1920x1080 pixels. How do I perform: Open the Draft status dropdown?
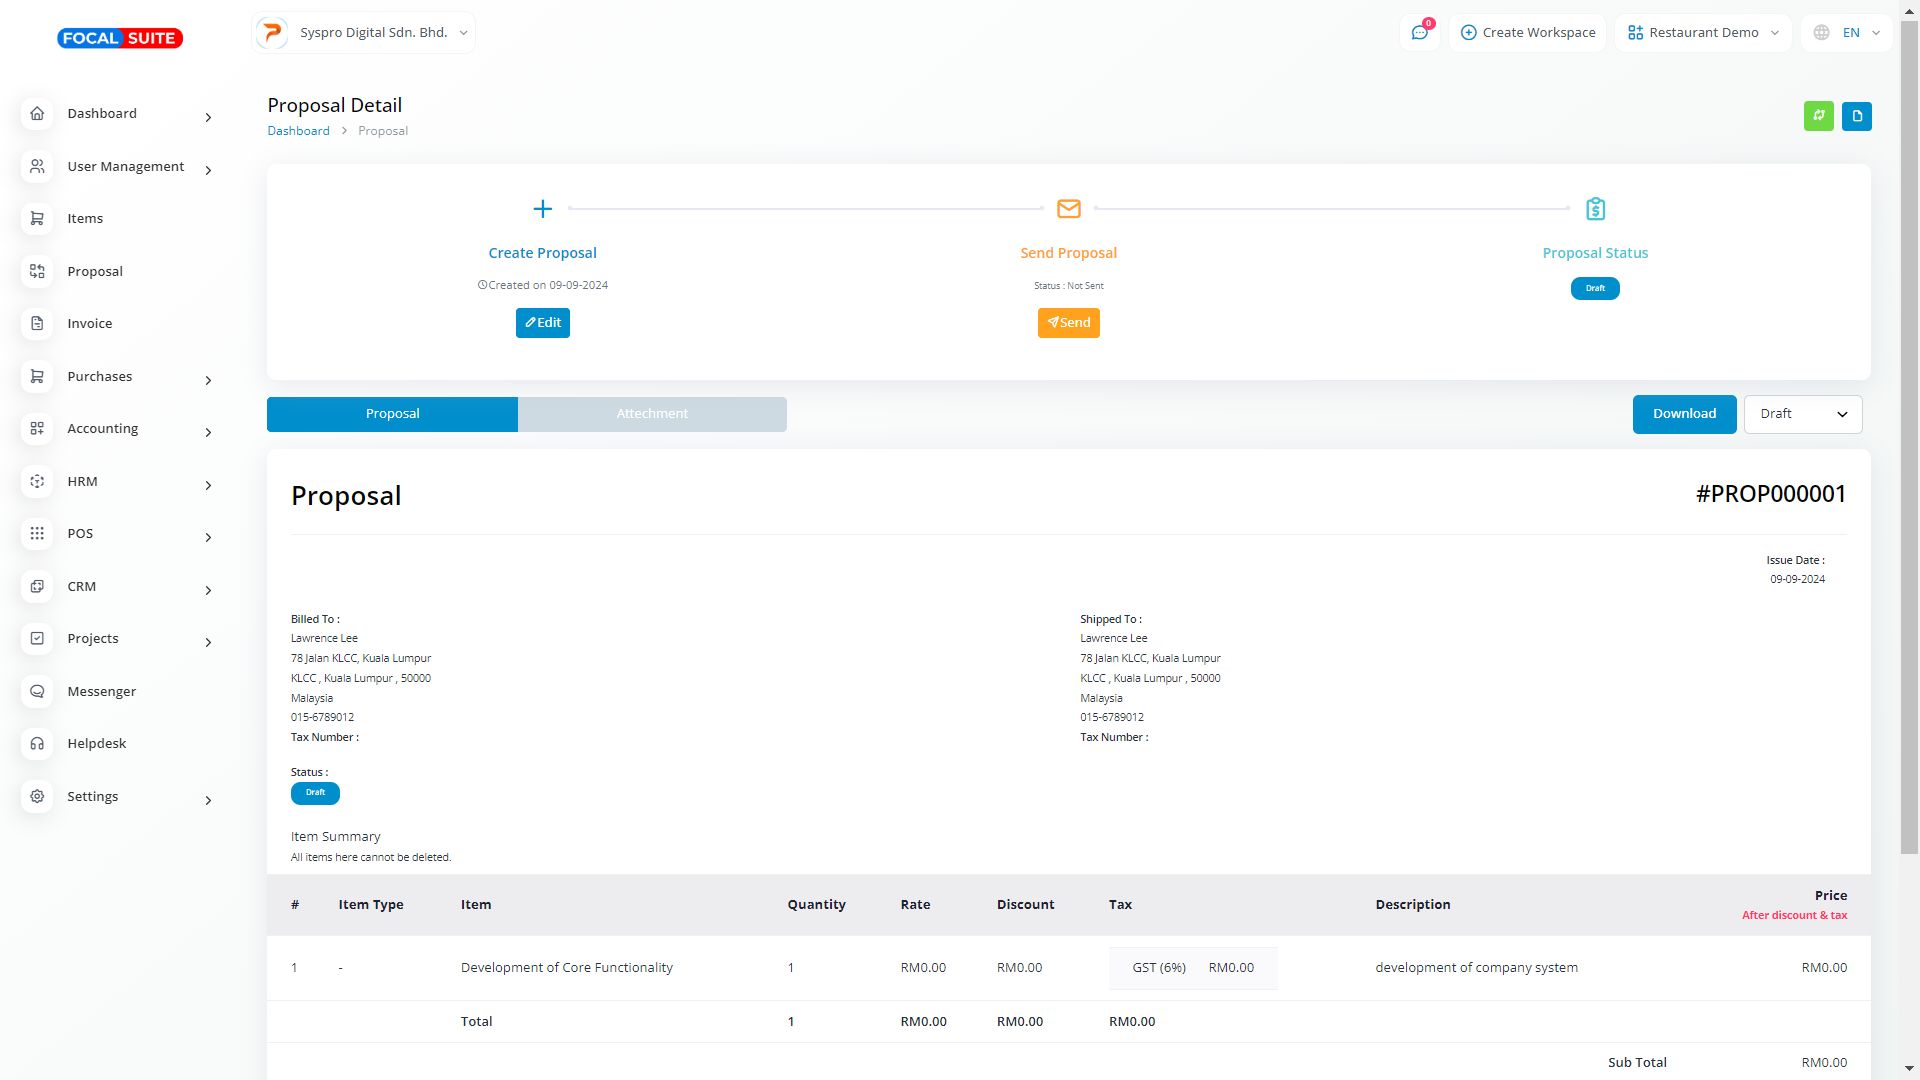pyautogui.click(x=1802, y=414)
